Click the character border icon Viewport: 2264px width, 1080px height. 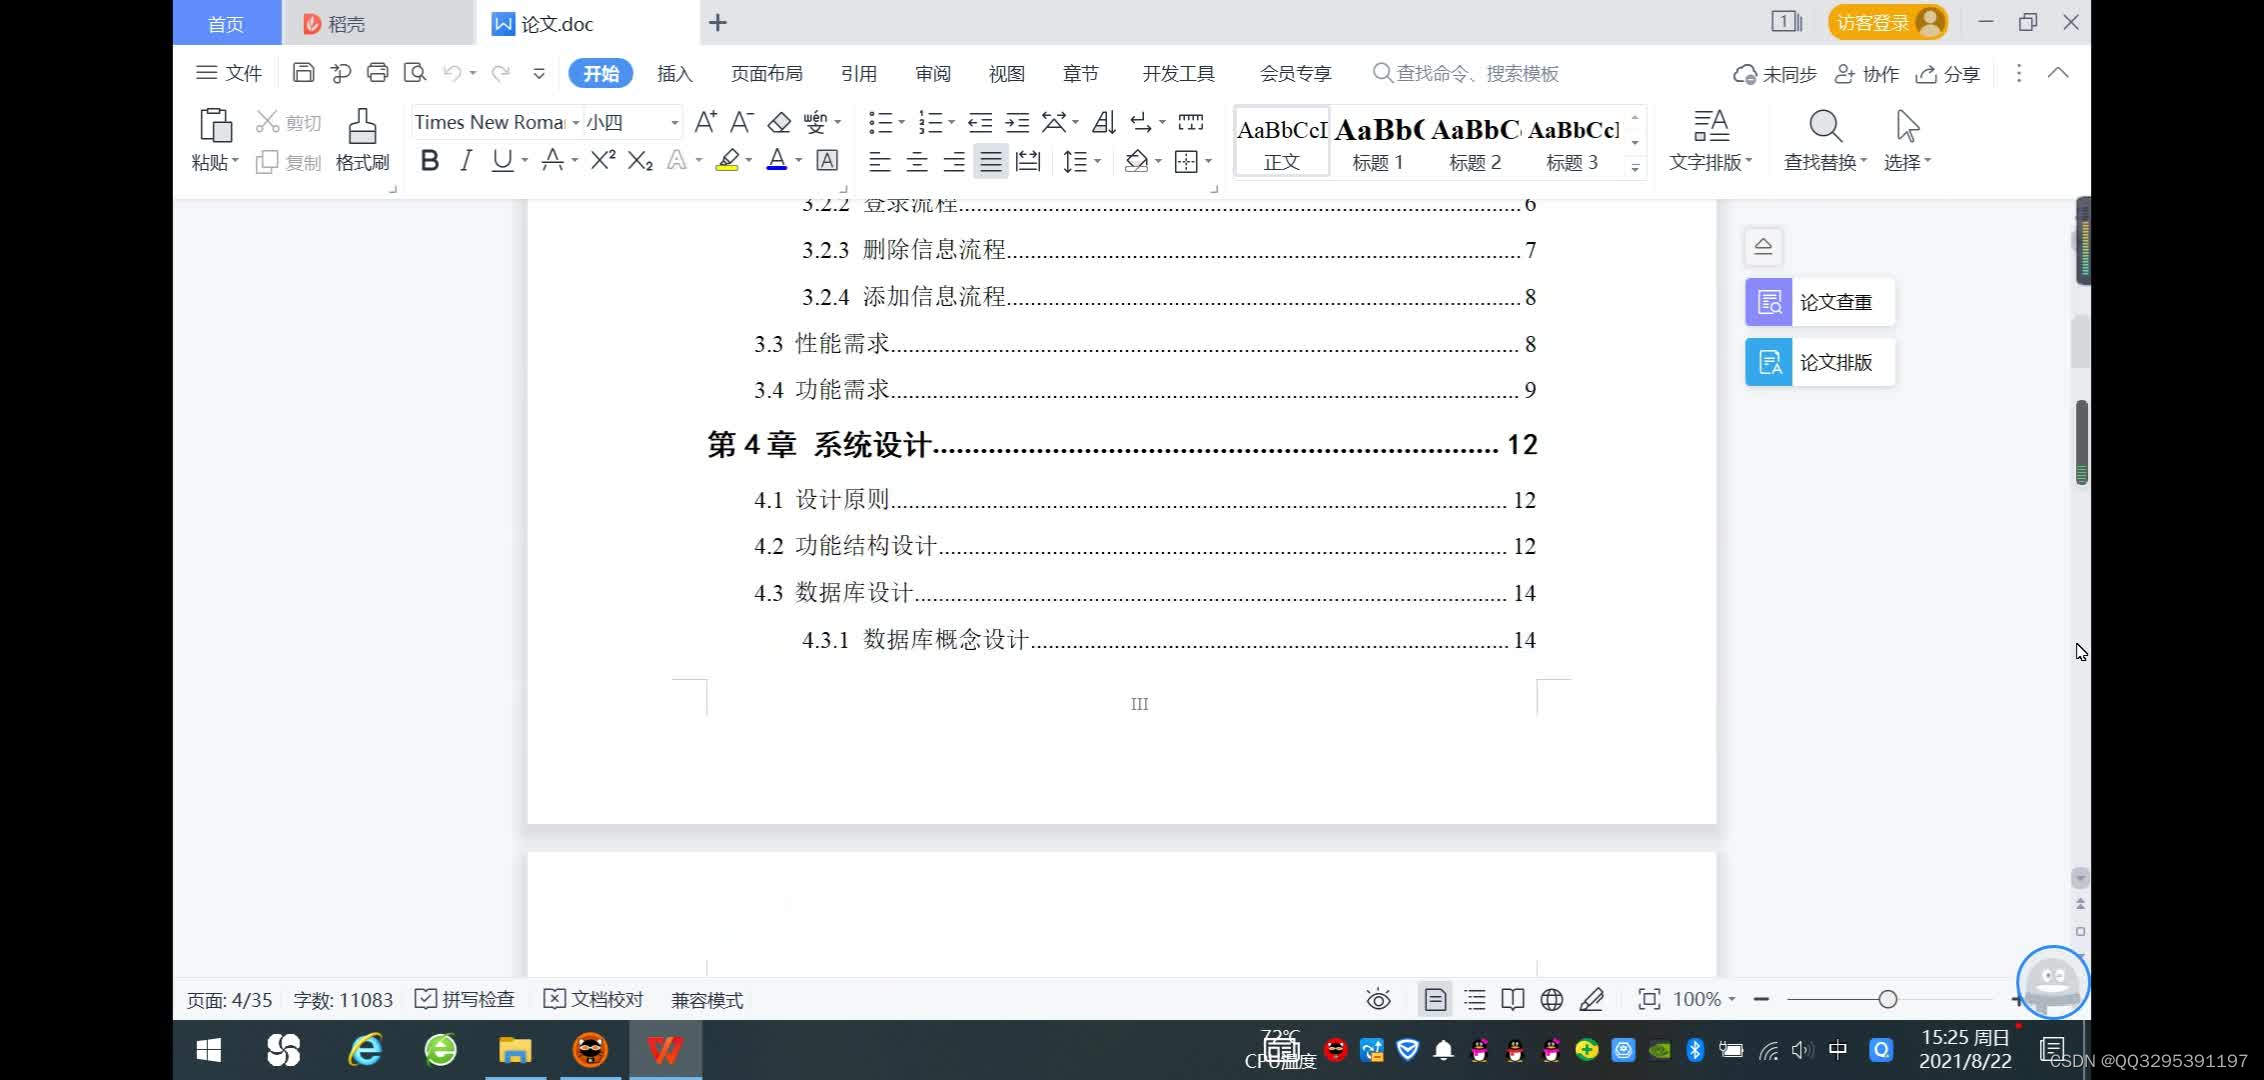(x=827, y=160)
